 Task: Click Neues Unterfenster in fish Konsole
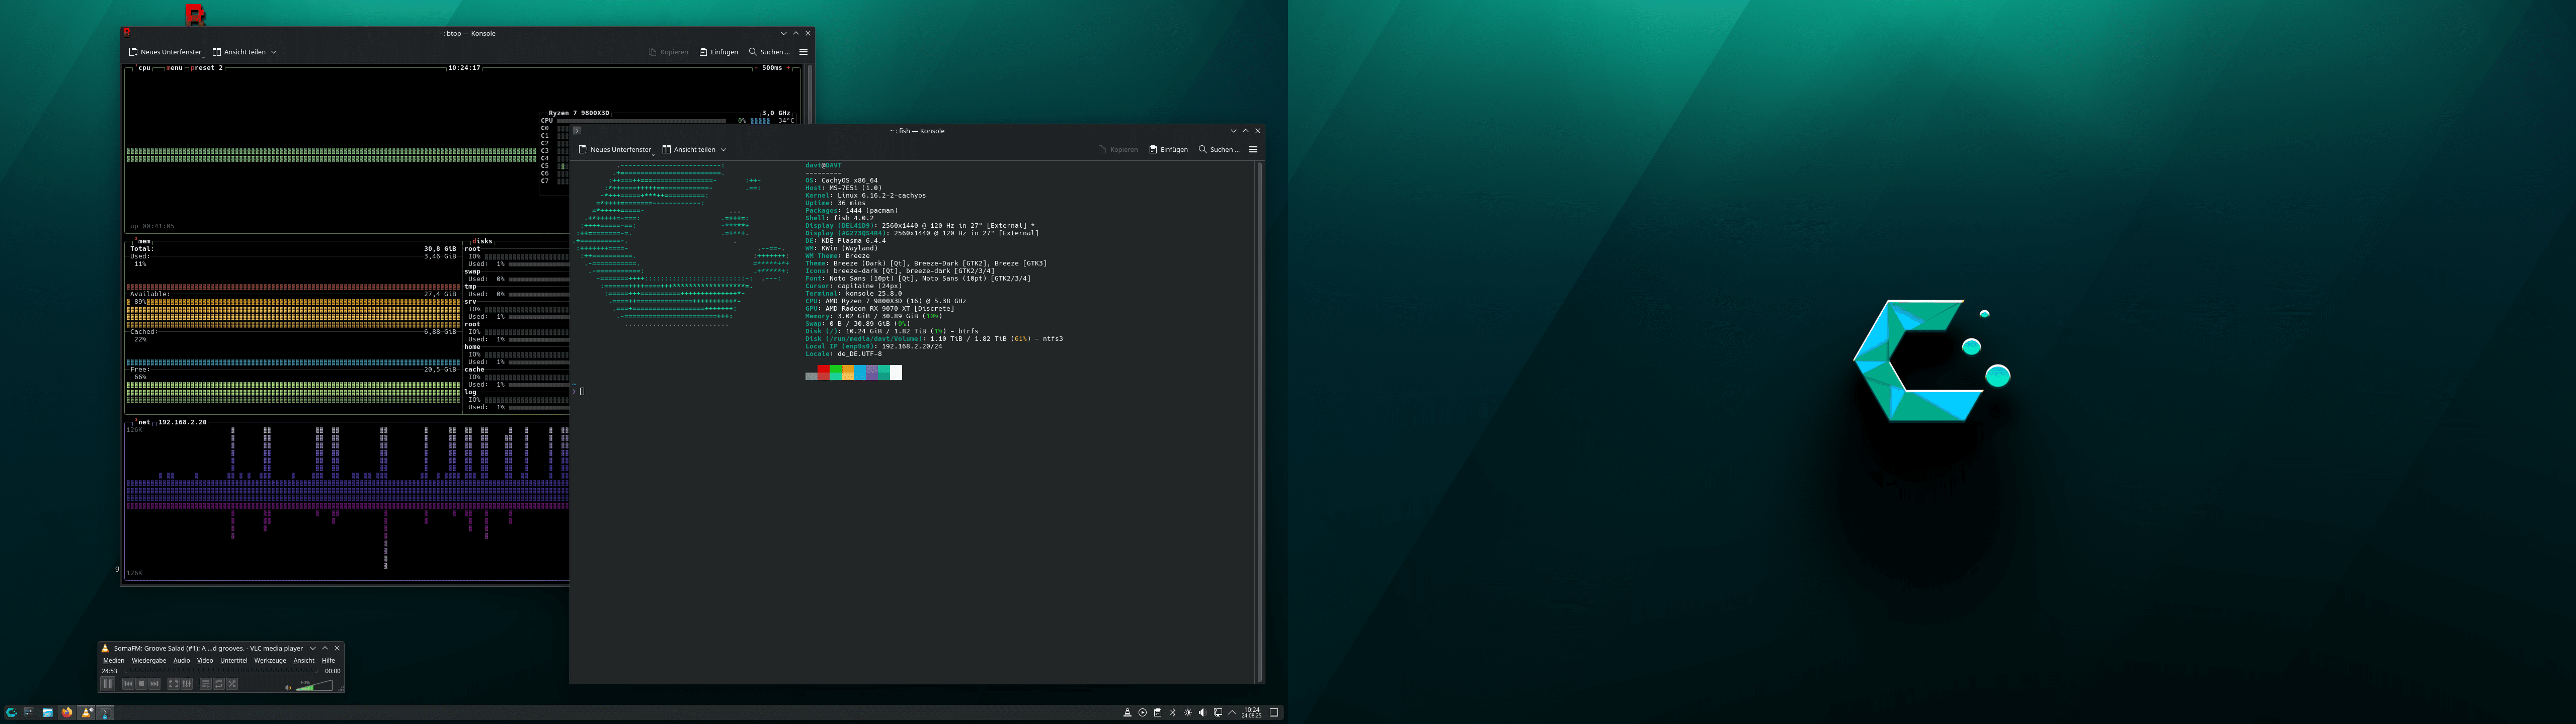coord(615,150)
